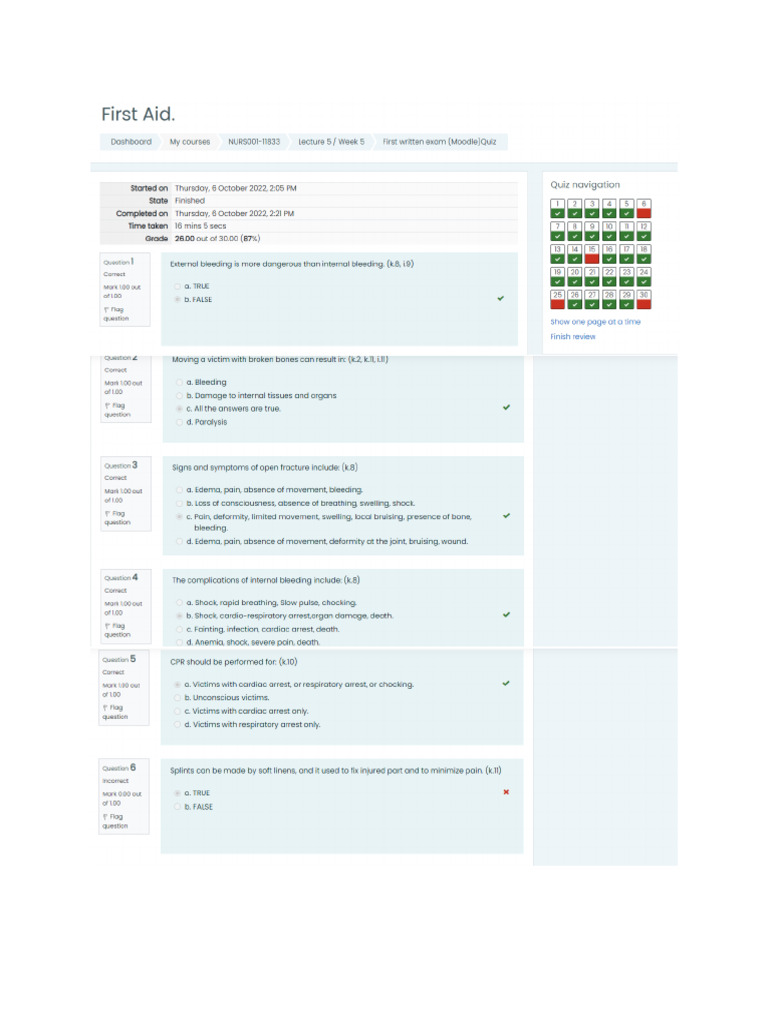Flag question 2
768x1024 pixels.
(x=118, y=410)
